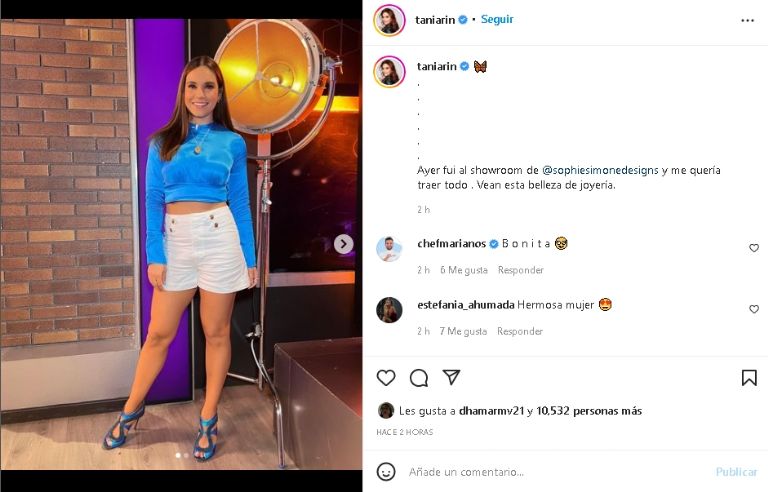Reply to chefmarianos with Responder

tap(521, 270)
